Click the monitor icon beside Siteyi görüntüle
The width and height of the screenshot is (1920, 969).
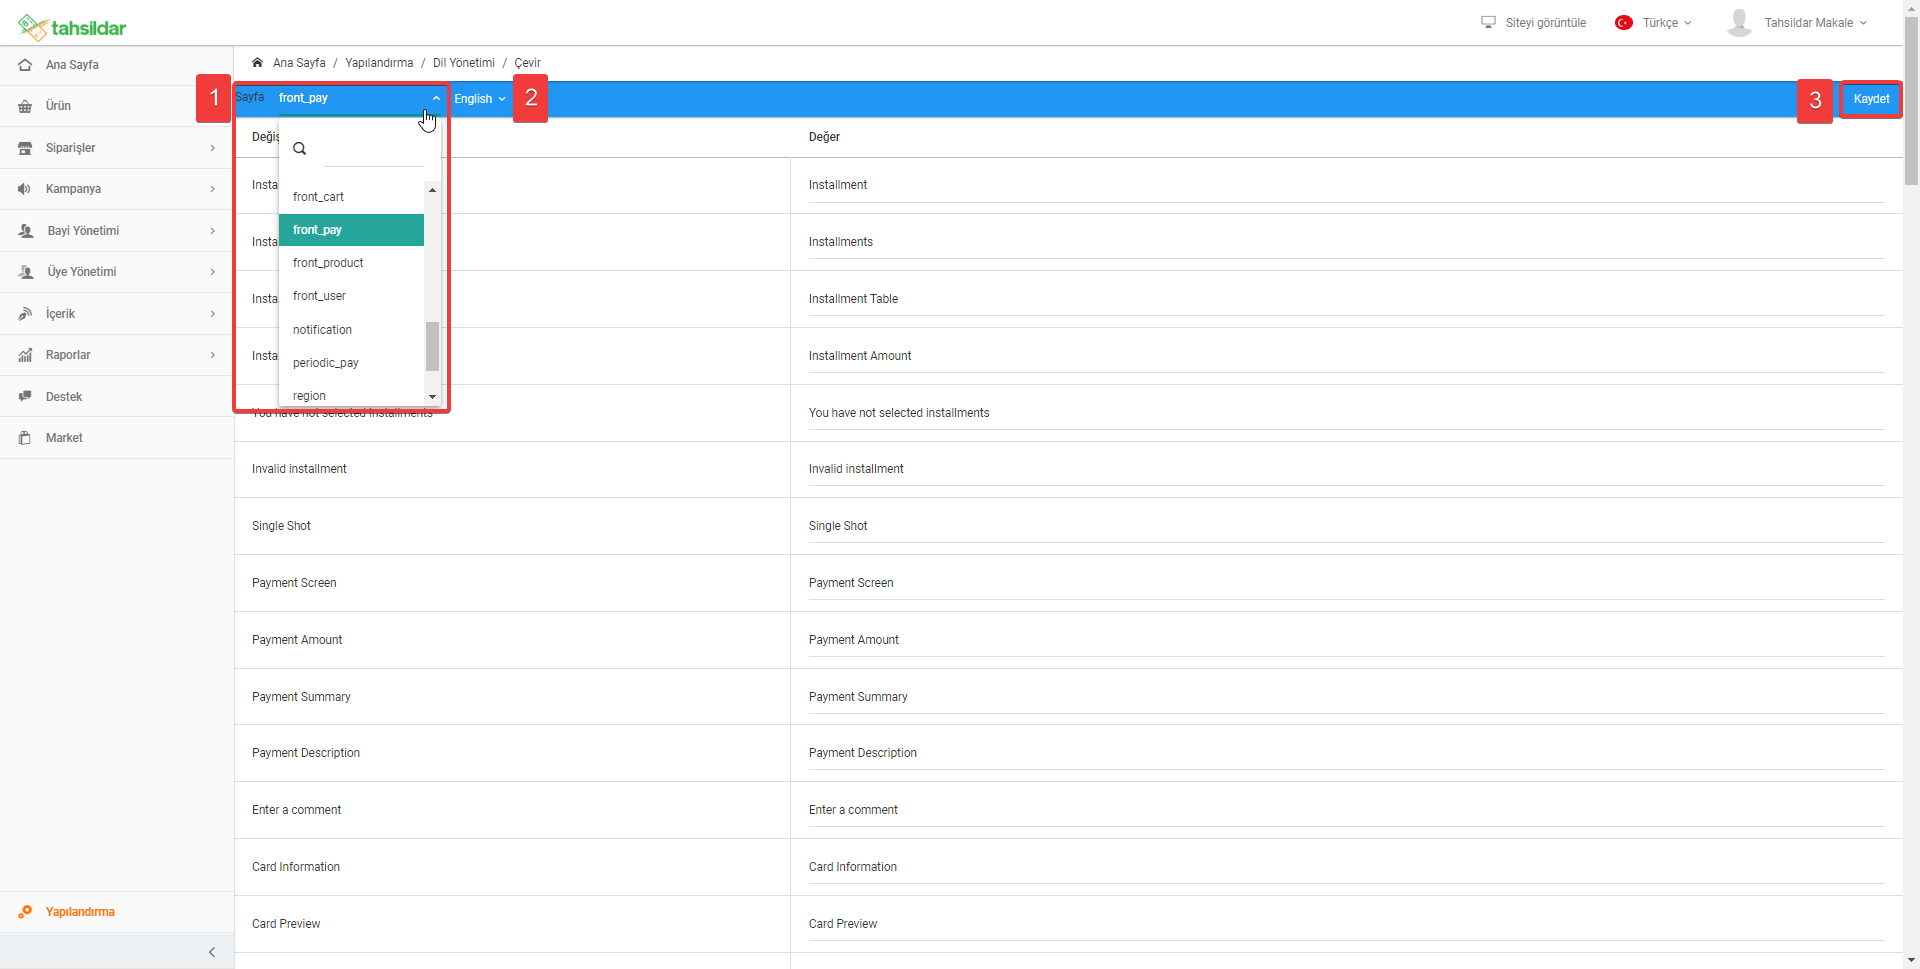pos(1488,22)
